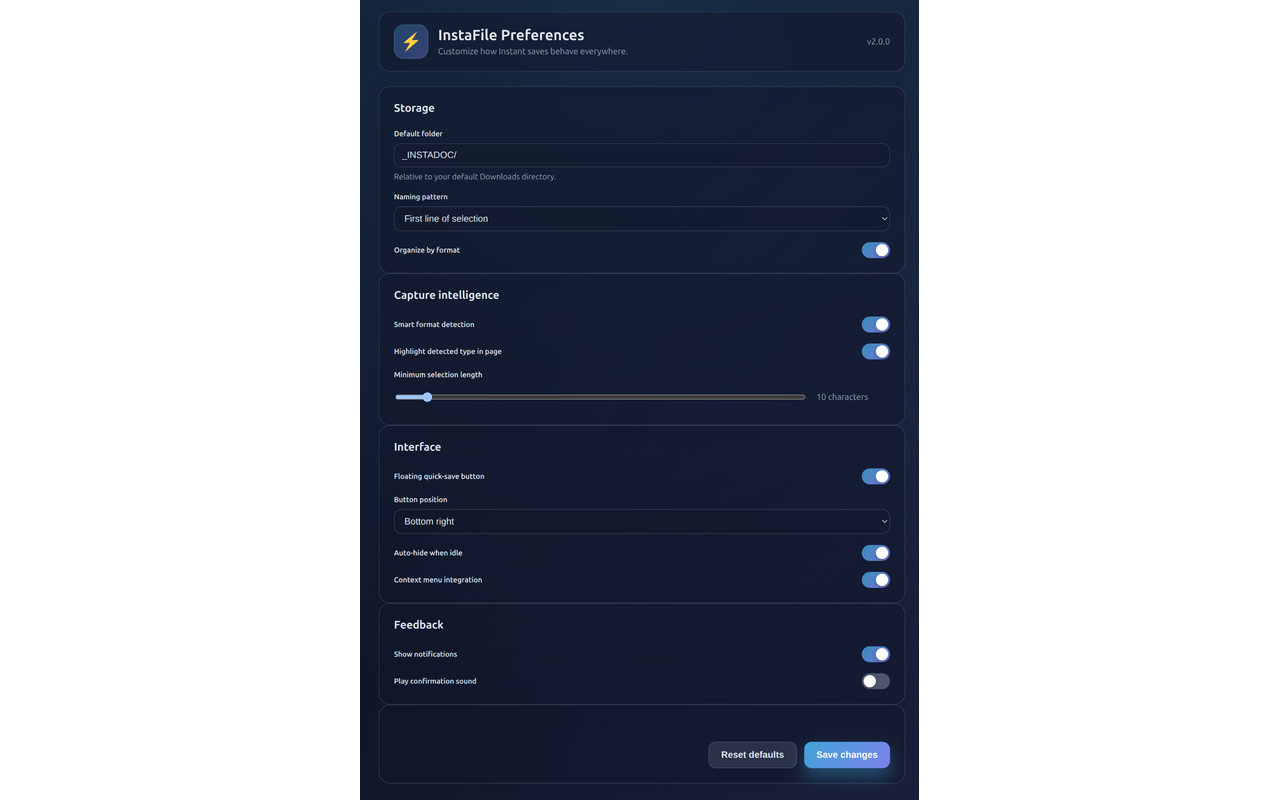Toggle Organize by format off

tap(875, 250)
